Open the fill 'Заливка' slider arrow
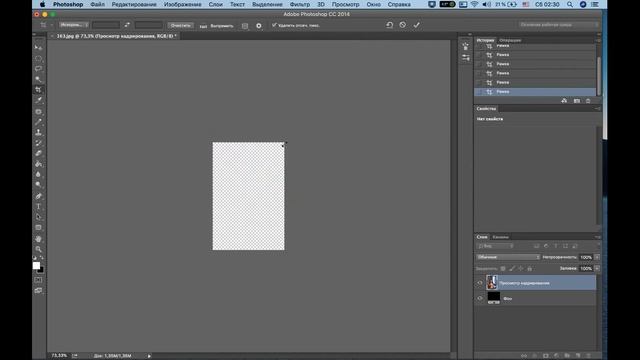Image resolution: width=640 pixels, height=360 pixels. (x=597, y=269)
